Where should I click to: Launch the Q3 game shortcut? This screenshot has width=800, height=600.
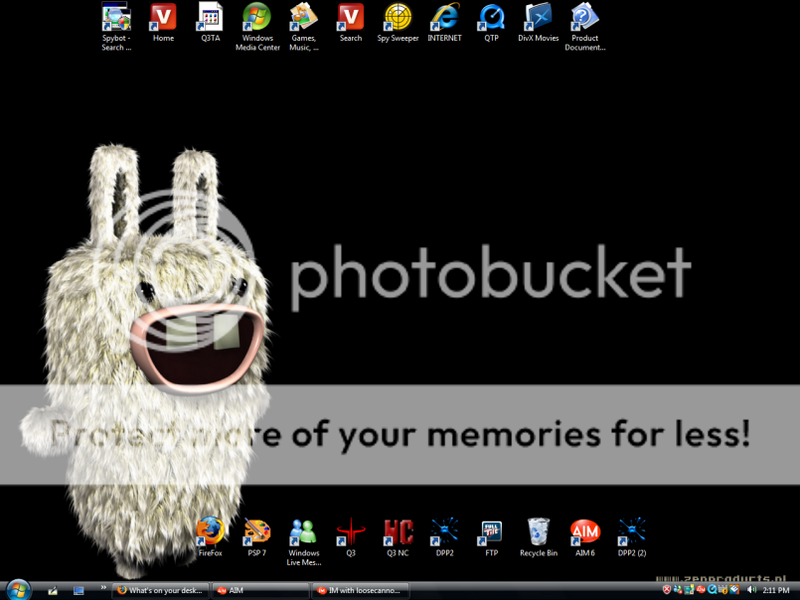point(350,529)
